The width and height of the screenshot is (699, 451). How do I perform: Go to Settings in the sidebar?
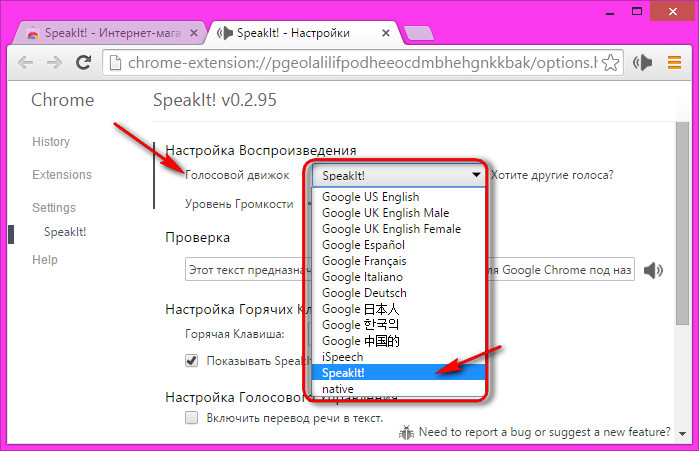(54, 208)
